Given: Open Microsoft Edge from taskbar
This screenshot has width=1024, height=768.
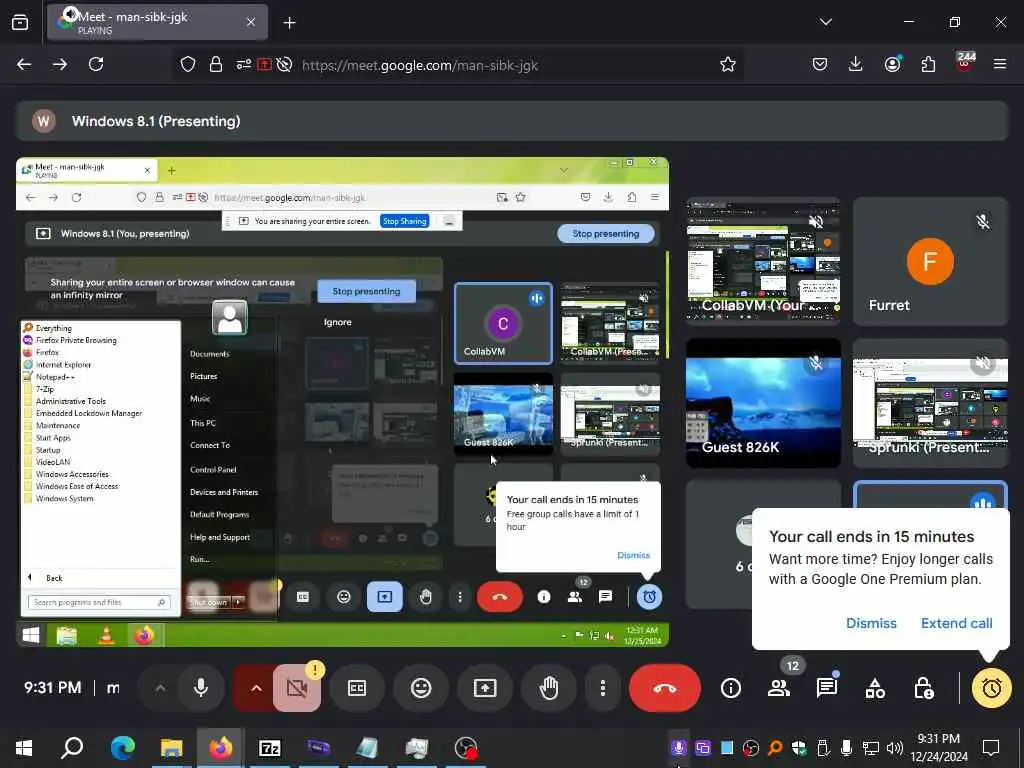Looking at the screenshot, I should pos(122,748).
